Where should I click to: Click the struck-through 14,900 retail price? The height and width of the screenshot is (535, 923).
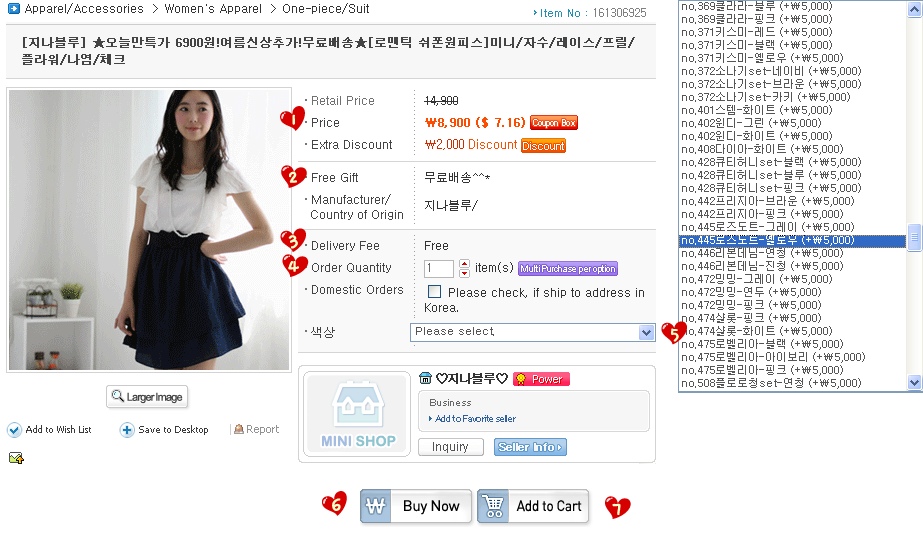click(441, 101)
